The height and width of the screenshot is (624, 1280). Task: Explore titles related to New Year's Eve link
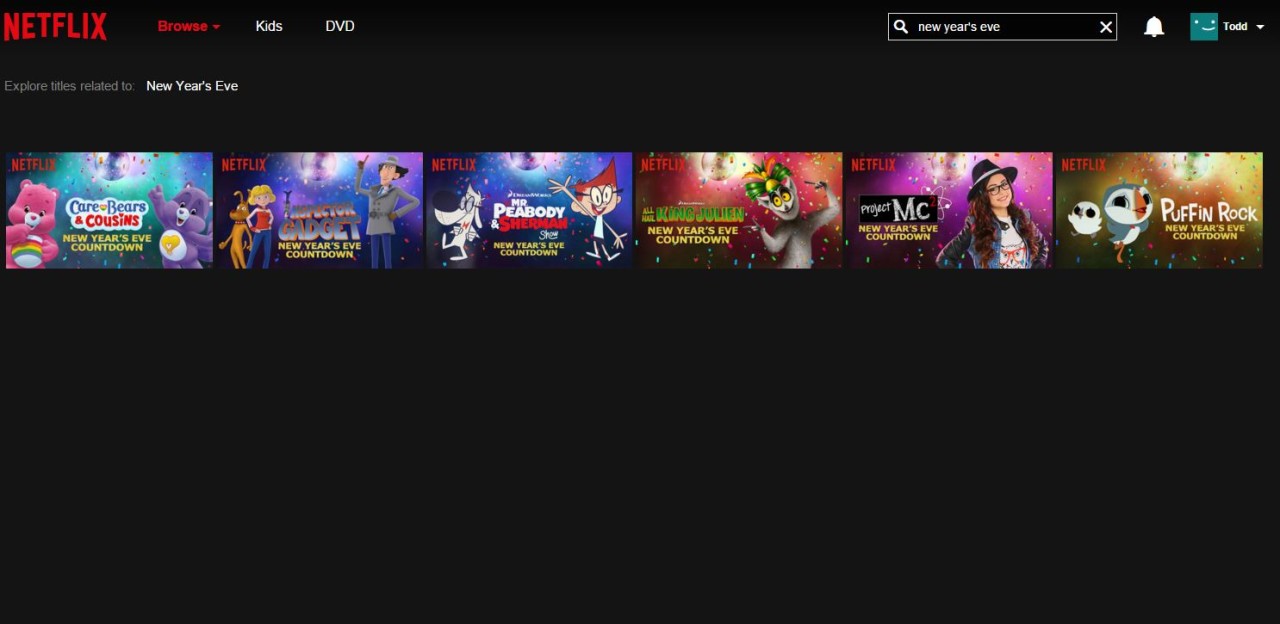[x=192, y=86]
